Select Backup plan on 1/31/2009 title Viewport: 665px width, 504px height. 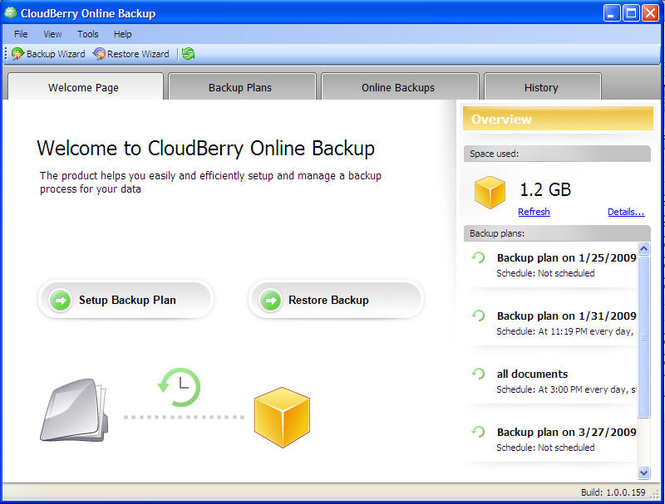[566, 316]
